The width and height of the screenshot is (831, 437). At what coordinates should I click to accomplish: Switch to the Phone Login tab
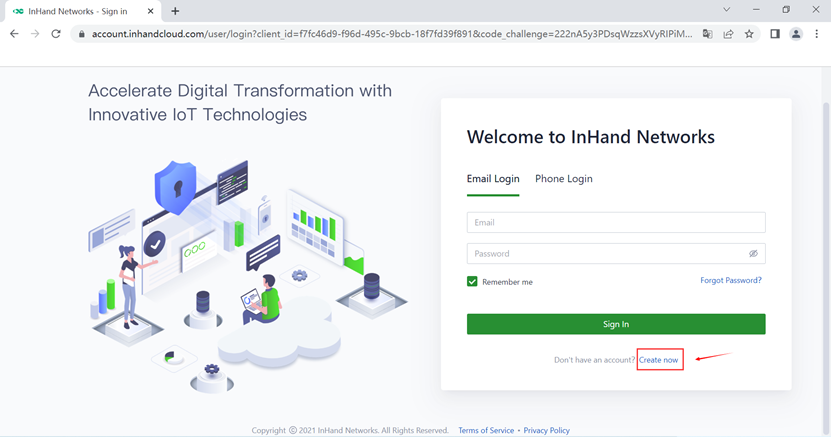tap(564, 179)
